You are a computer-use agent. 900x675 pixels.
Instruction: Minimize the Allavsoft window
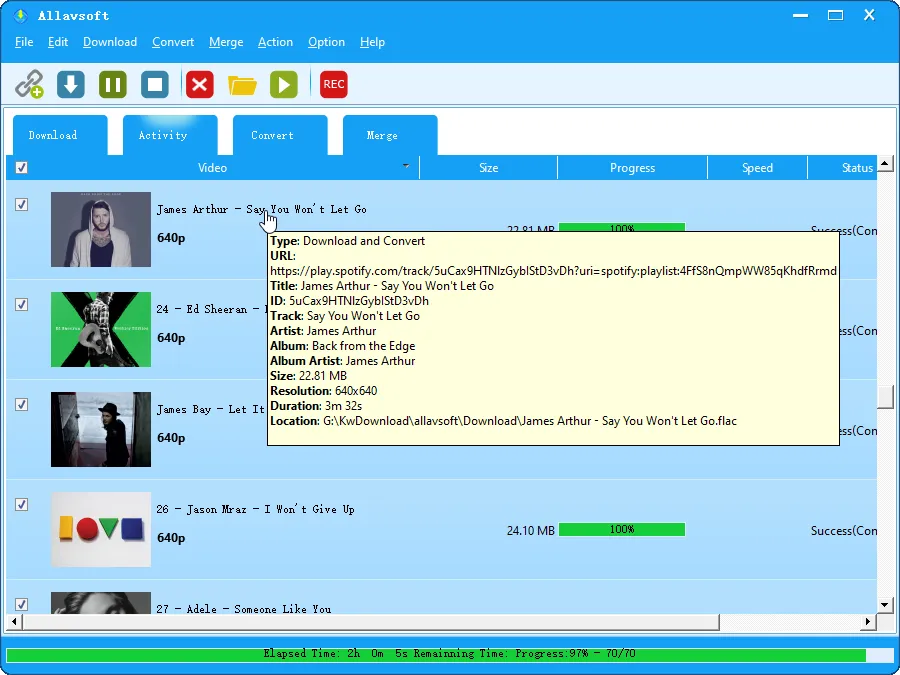[801, 15]
